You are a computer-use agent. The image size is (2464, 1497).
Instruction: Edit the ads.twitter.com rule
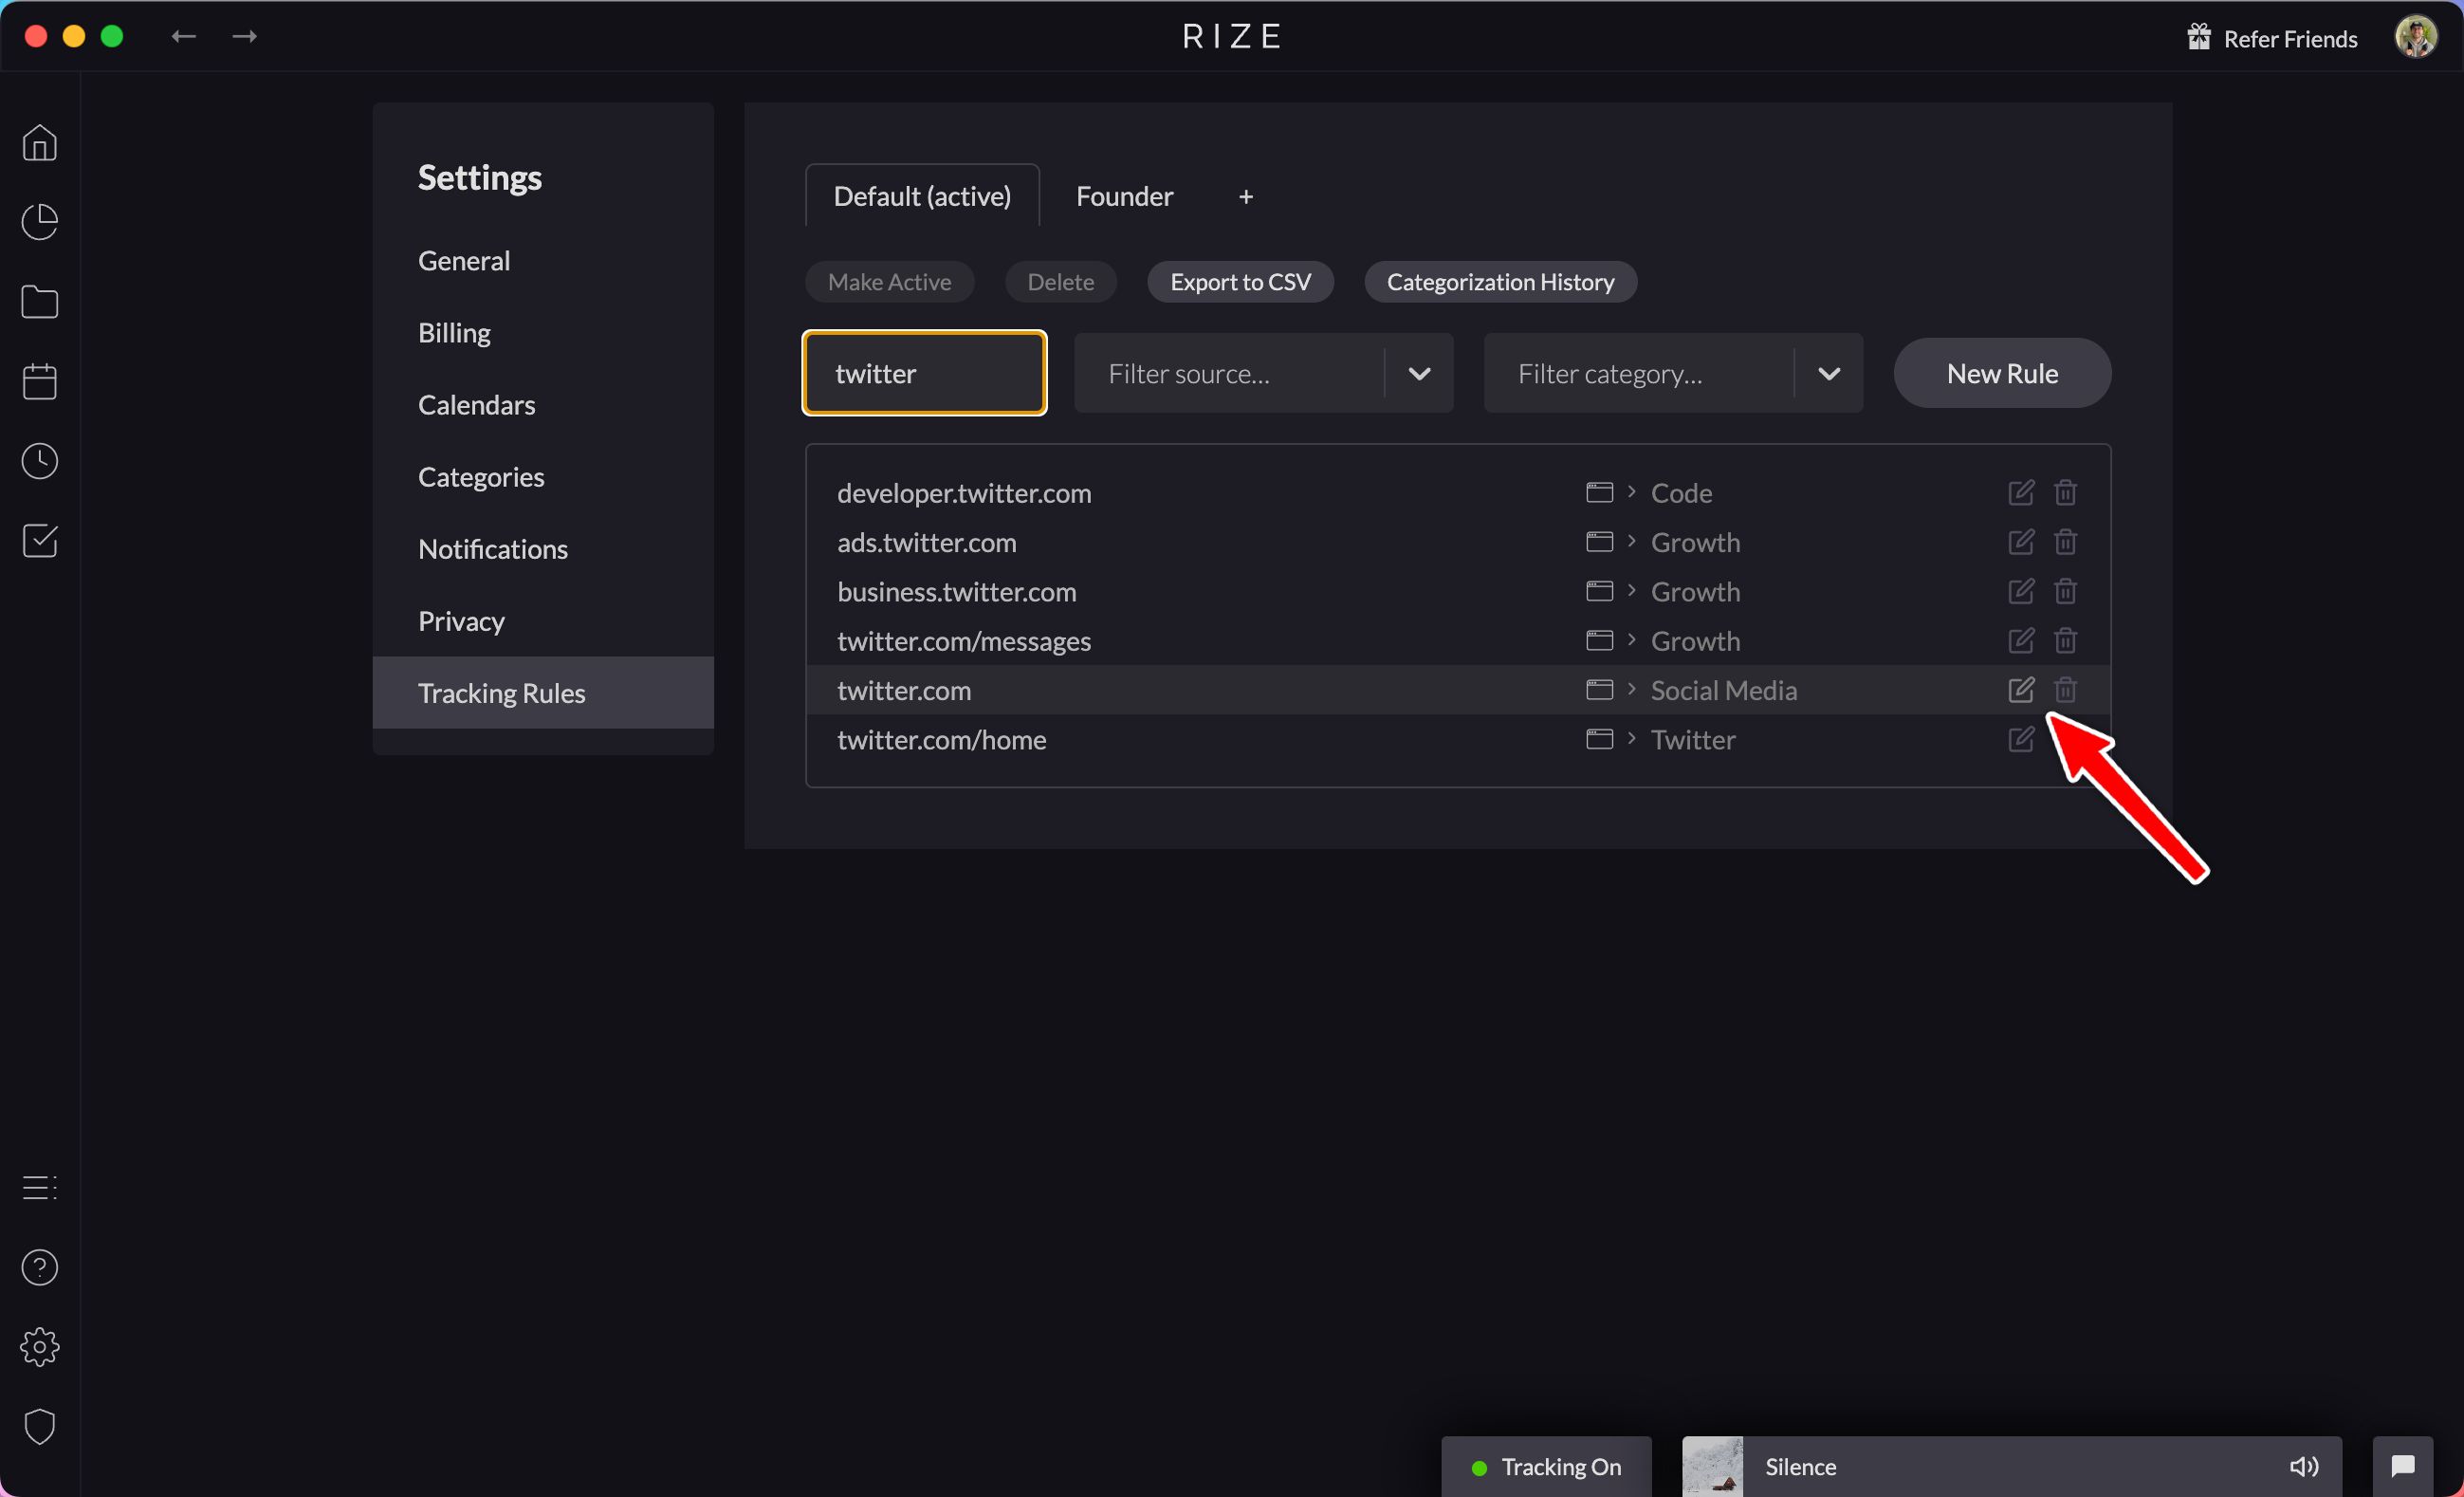(2021, 541)
